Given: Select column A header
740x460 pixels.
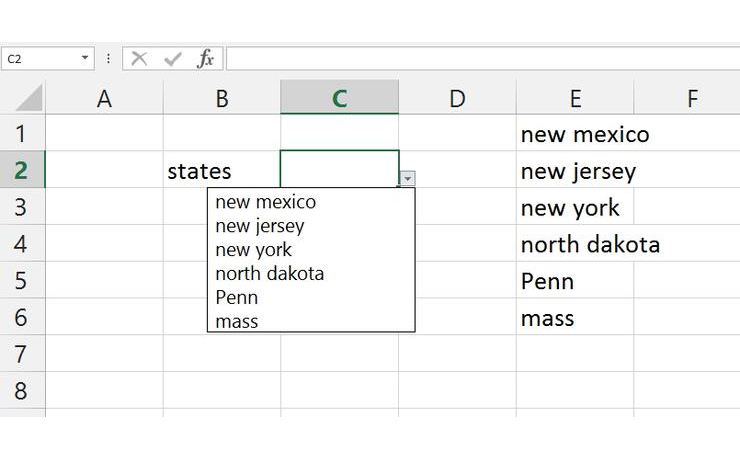Looking at the screenshot, I should pyautogui.click(x=104, y=98).
